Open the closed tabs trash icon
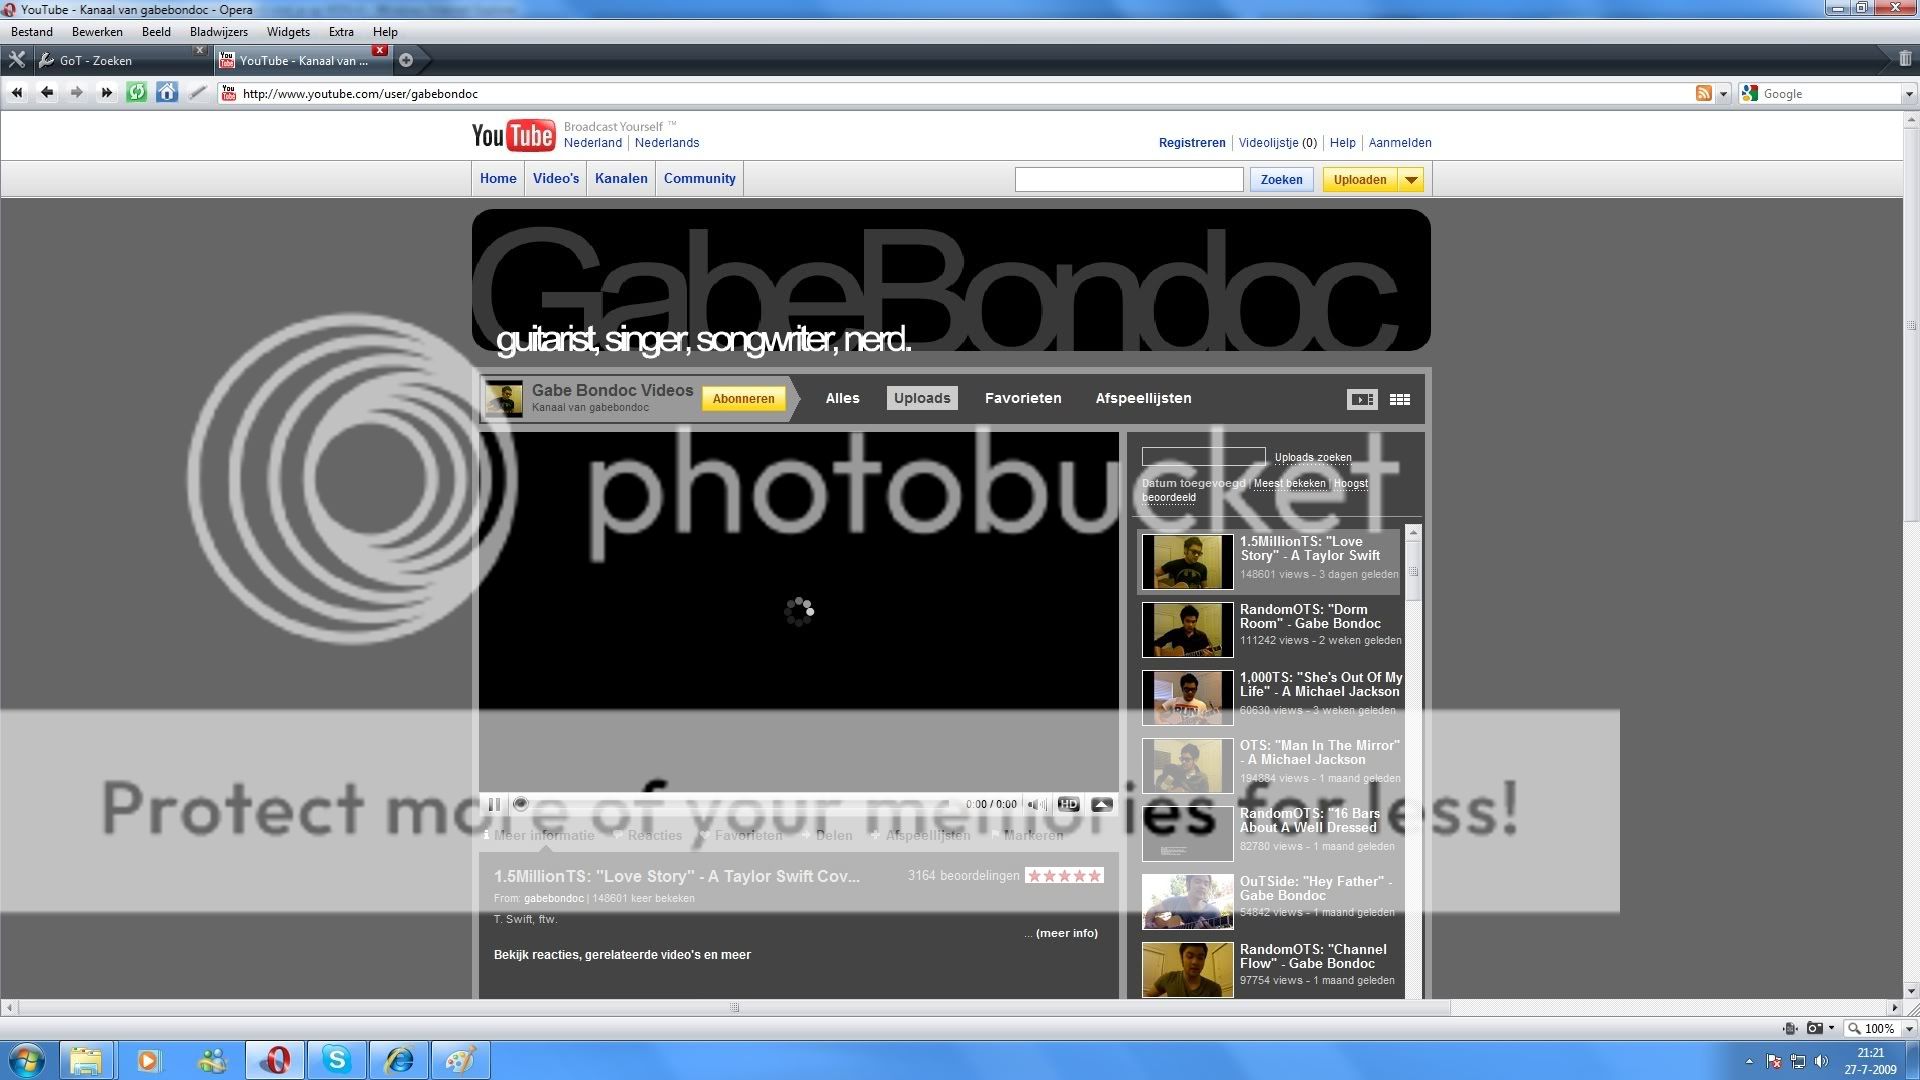 tap(1905, 59)
